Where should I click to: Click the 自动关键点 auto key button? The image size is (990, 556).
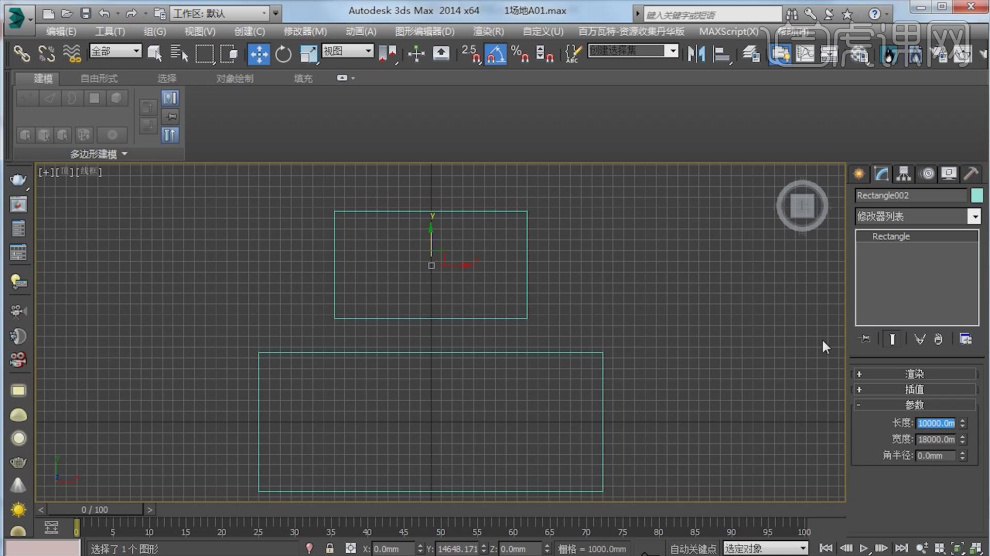(692, 548)
